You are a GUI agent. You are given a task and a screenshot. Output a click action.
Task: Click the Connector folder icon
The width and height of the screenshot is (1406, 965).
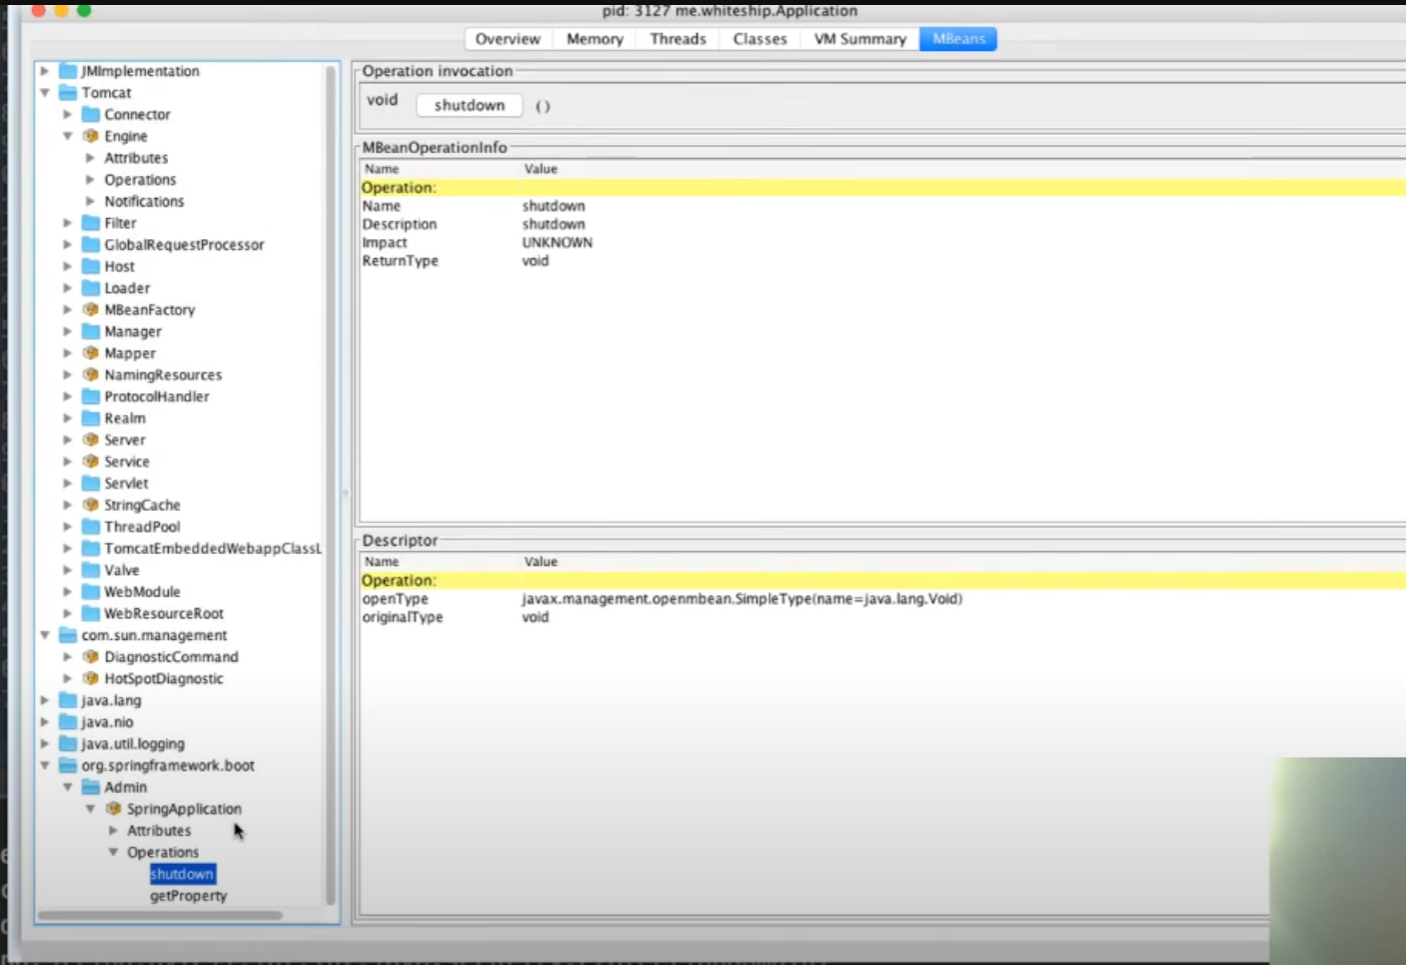[91, 115]
